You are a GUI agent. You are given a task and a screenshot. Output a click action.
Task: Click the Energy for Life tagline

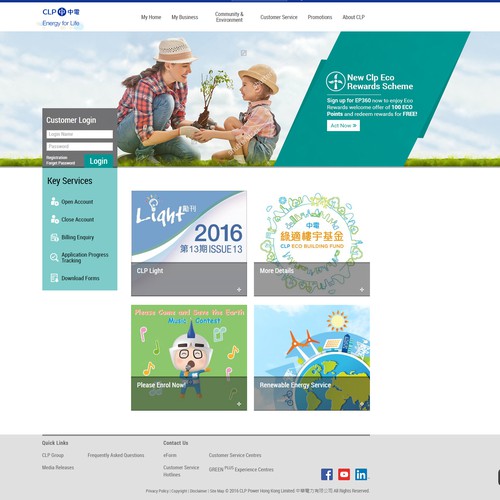tap(61, 23)
